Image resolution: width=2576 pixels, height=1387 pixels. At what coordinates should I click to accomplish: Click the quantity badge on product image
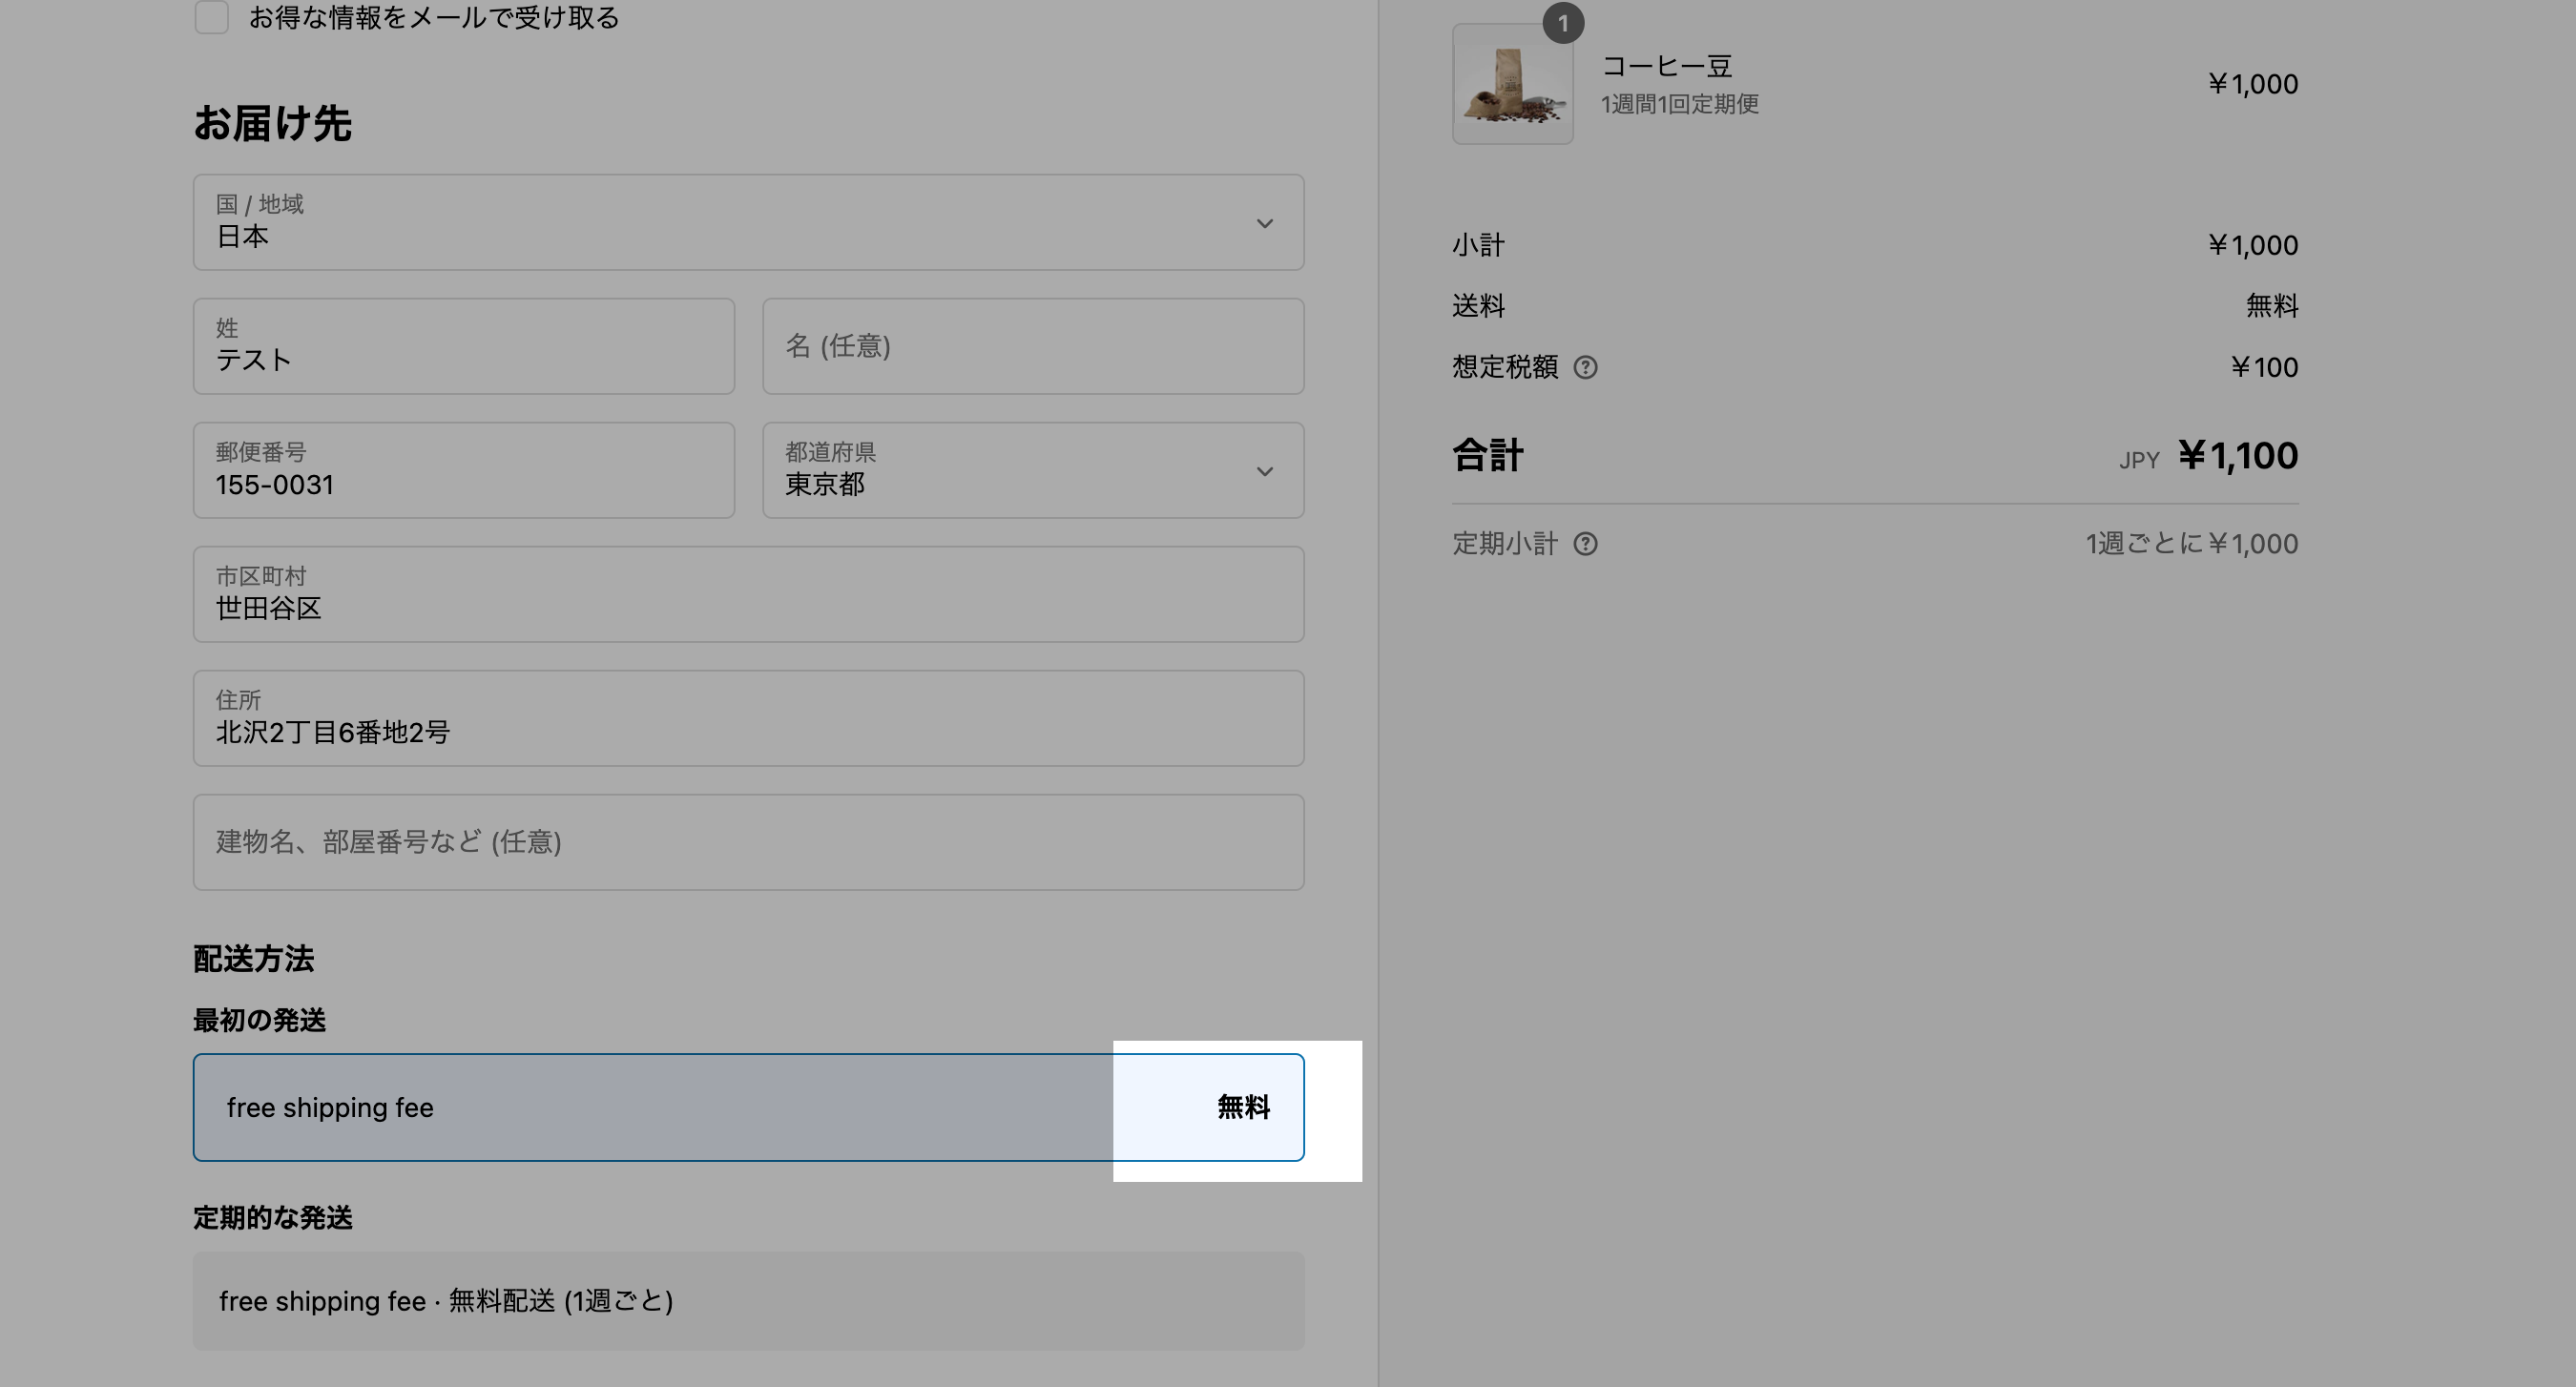click(1562, 23)
